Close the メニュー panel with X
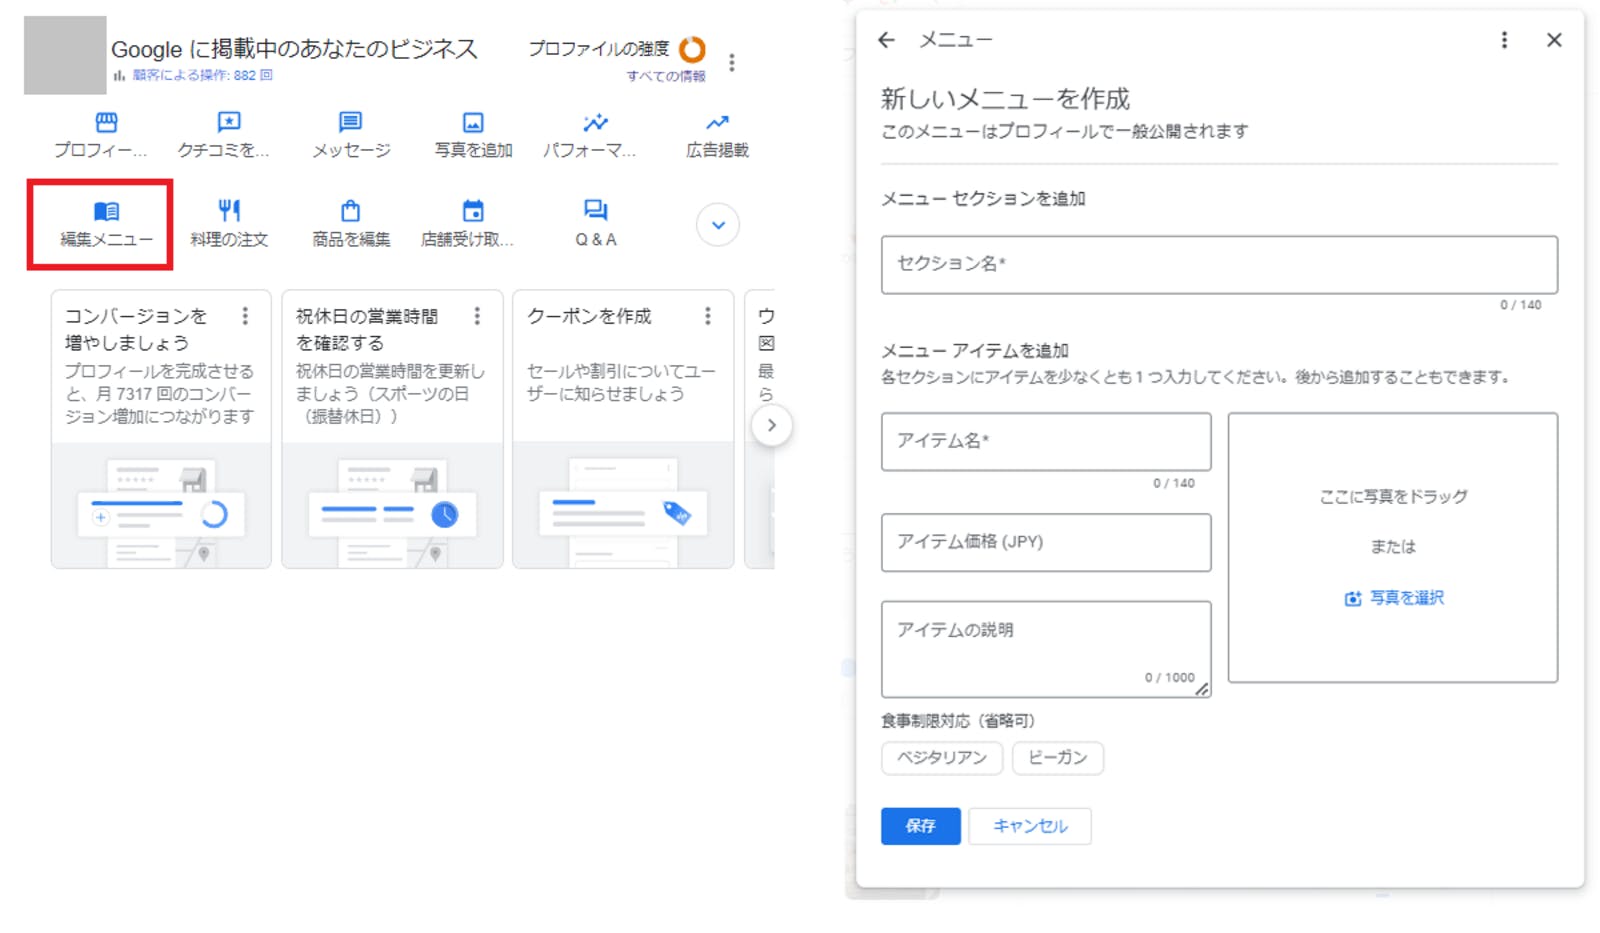The width and height of the screenshot is (1600, 933). [1554, 40]
